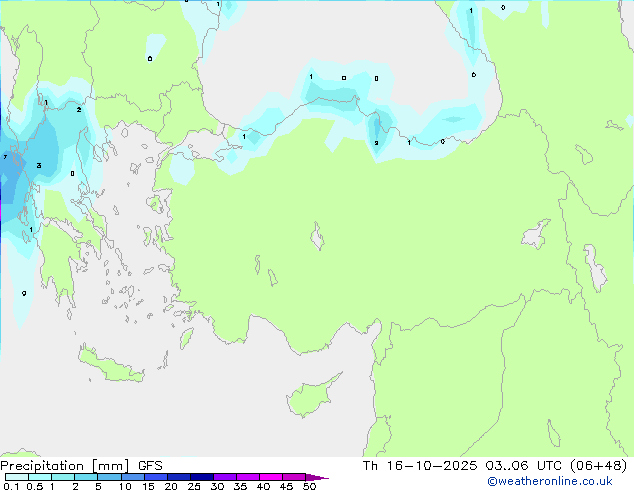Click the legend value label '25'
634x490 pixels.
[194, 486]
